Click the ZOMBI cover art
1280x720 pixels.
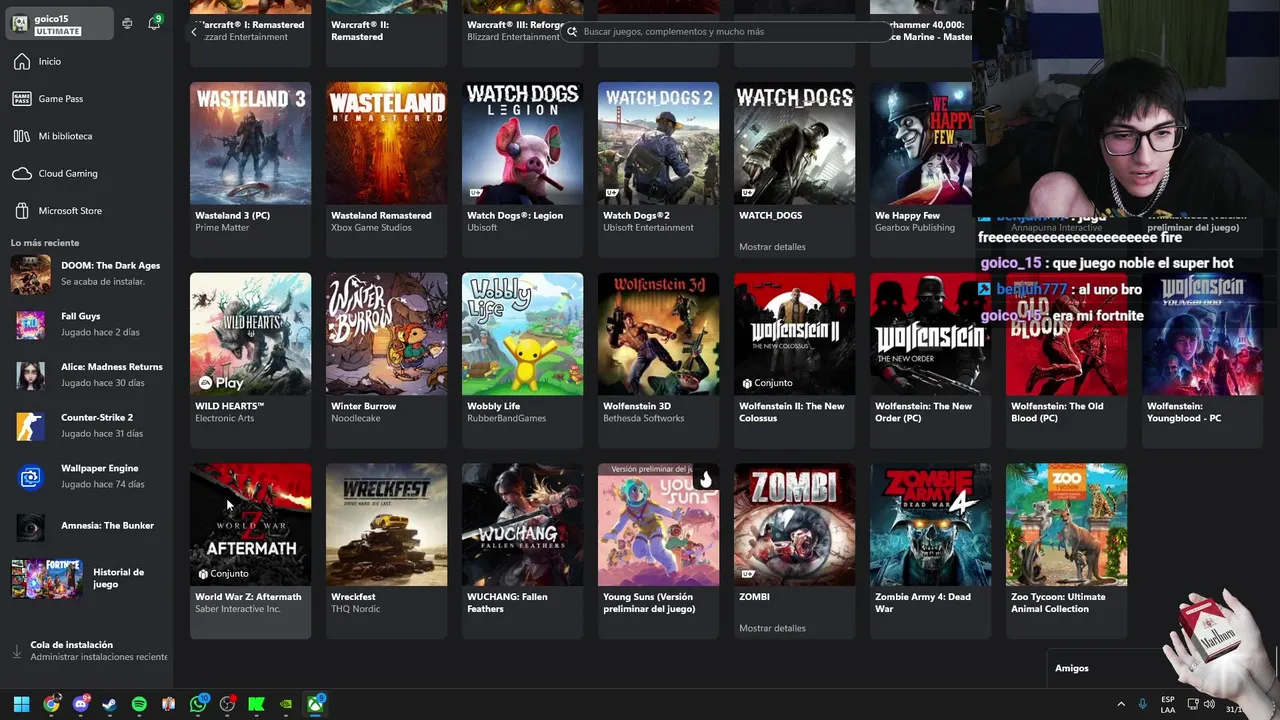point(794,525)
